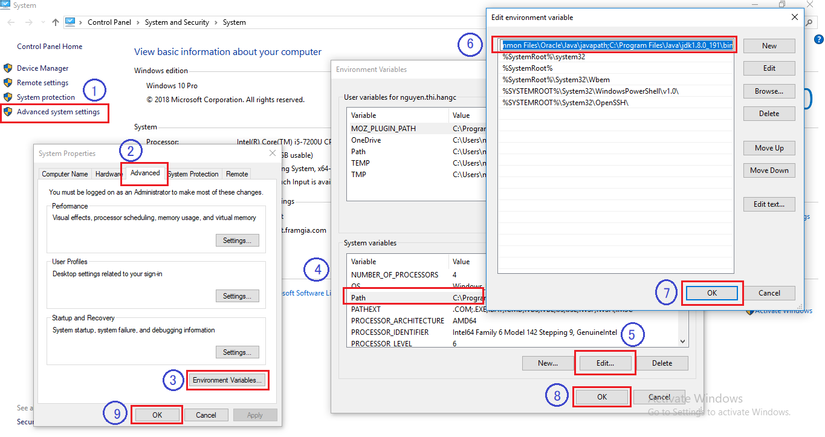Switch to Advanced tab in System Properties
The image size is (825, 437).
tap(145, 173)
